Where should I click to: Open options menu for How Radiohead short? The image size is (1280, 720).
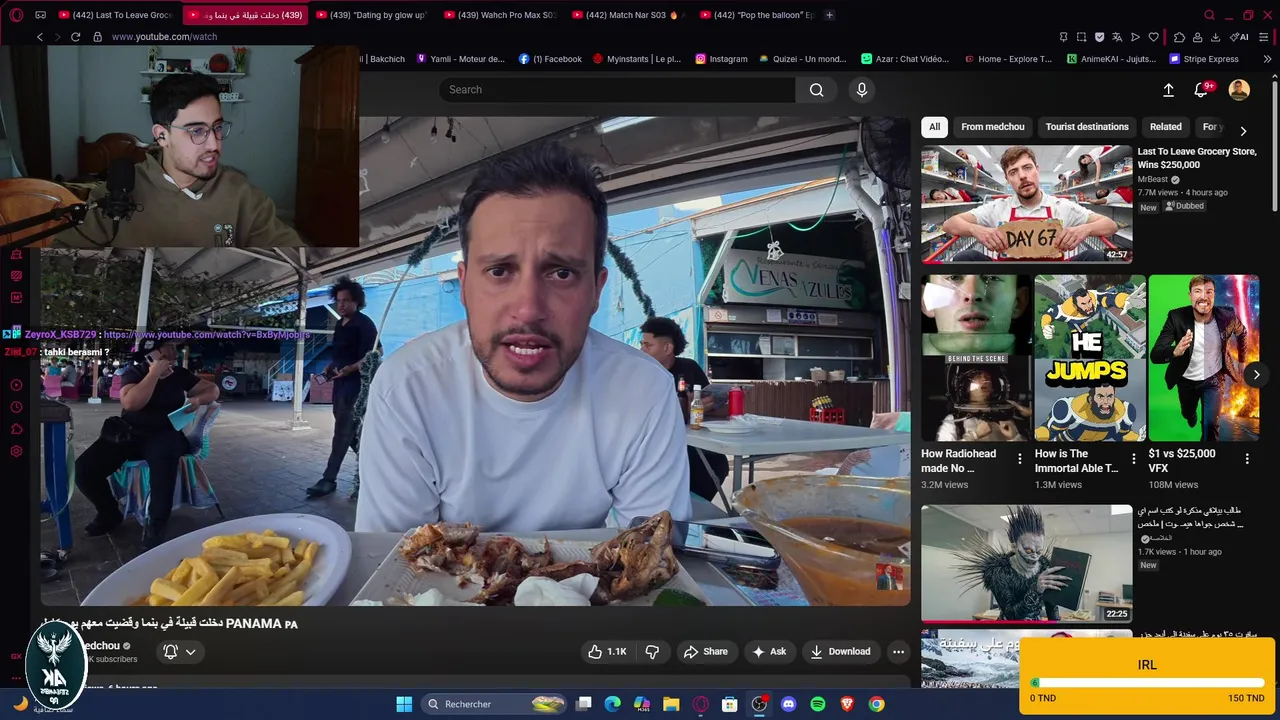click(1020, 459)
